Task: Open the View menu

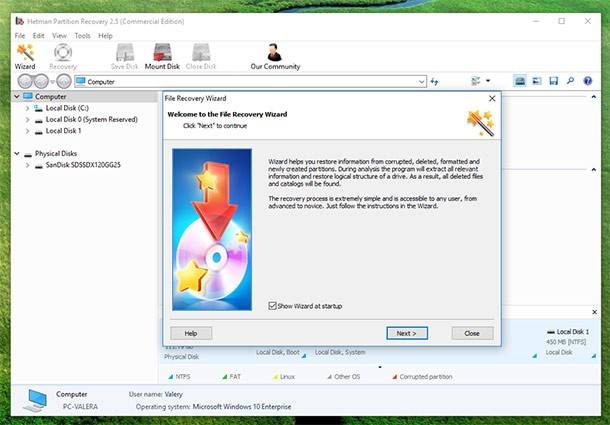Action: (x=59, y=36)
